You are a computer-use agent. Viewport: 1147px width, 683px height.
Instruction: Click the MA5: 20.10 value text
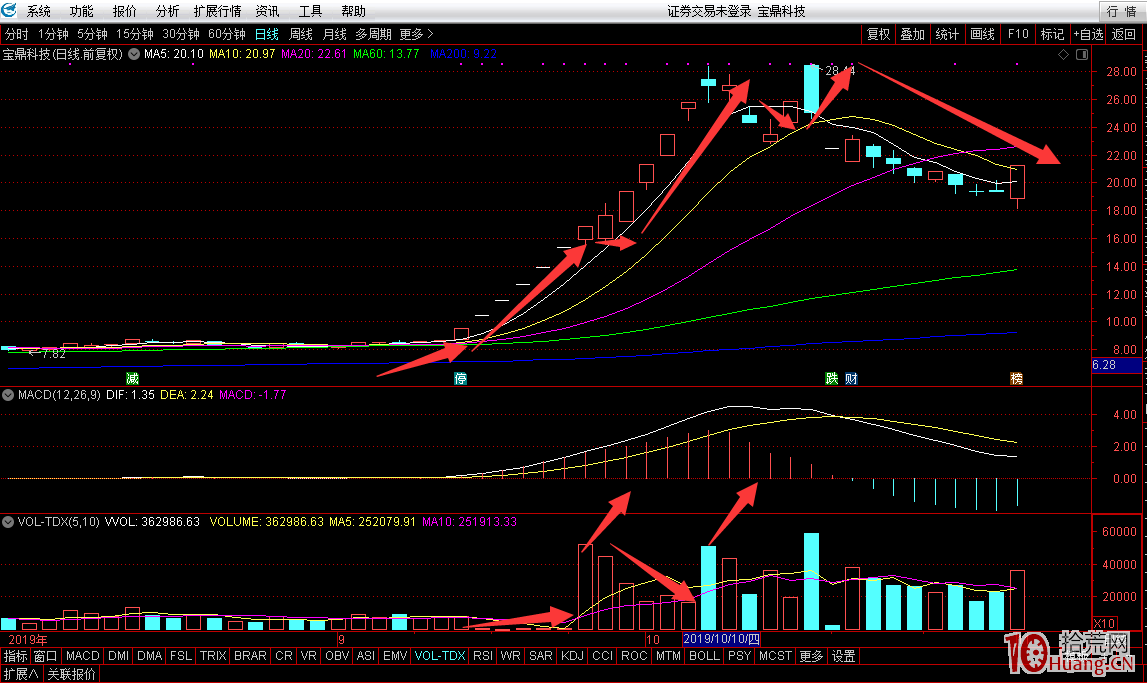tap(173, 54)
